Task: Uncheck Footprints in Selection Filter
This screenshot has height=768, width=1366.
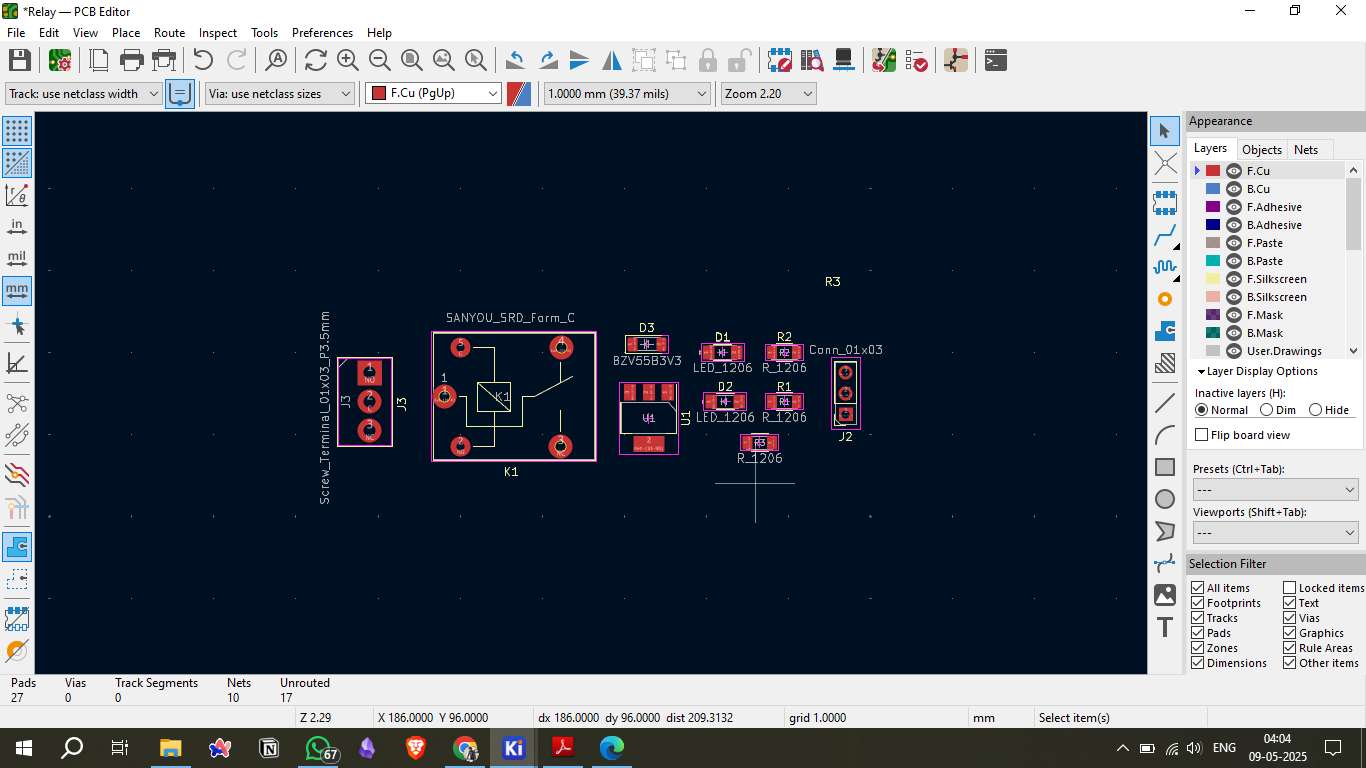Action: pos(1198,603)
